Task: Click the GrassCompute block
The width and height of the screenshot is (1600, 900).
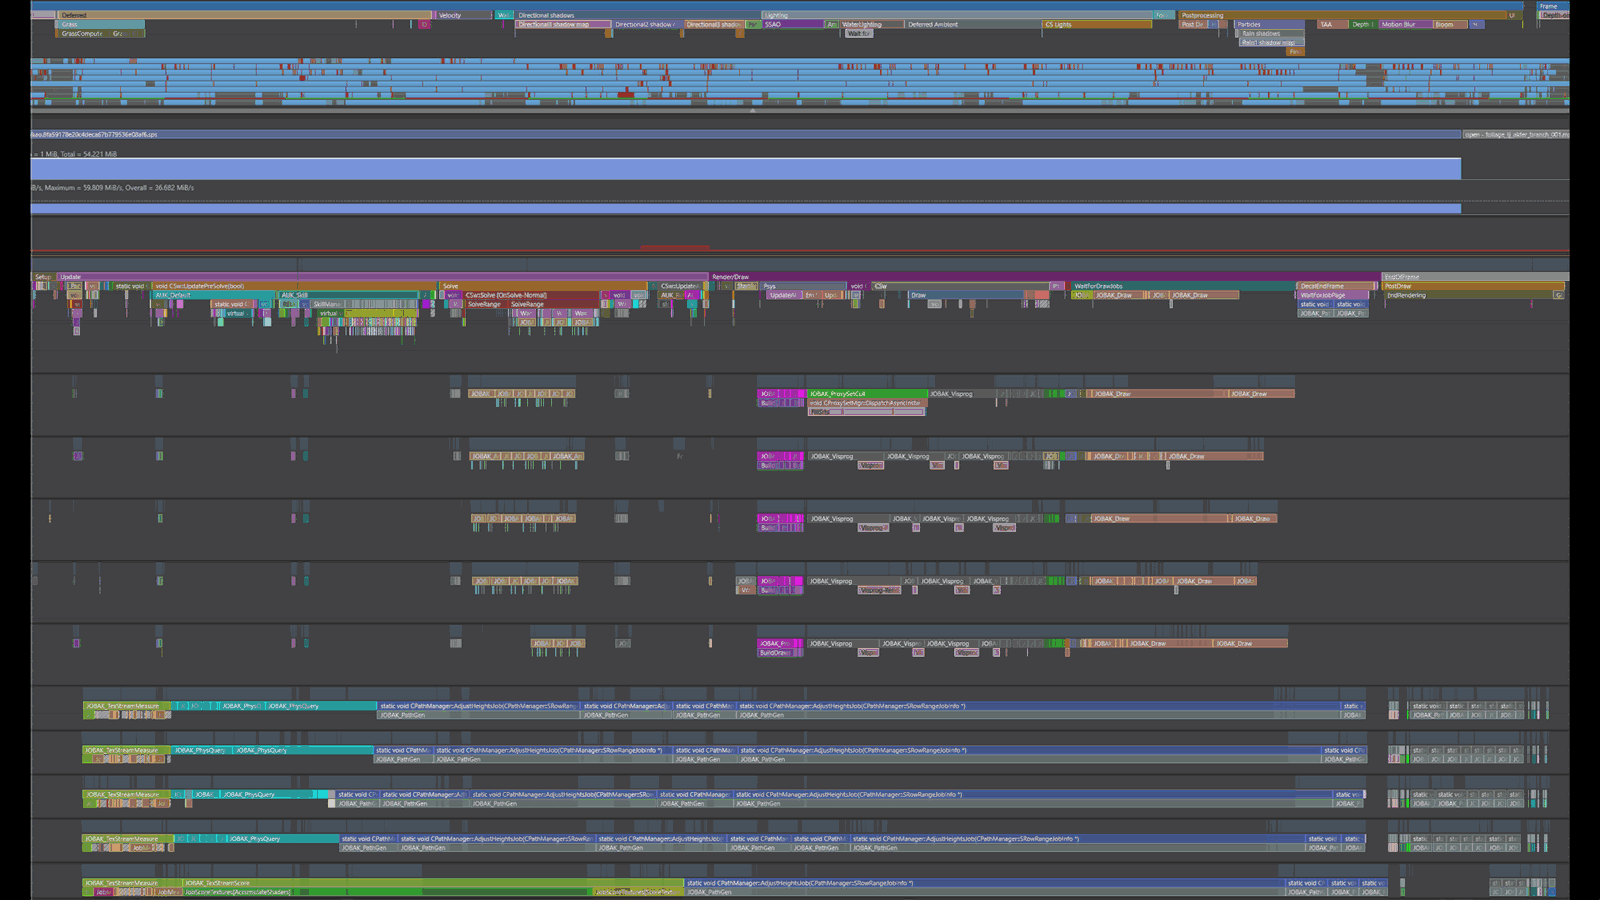Action: tap(84, 33)
